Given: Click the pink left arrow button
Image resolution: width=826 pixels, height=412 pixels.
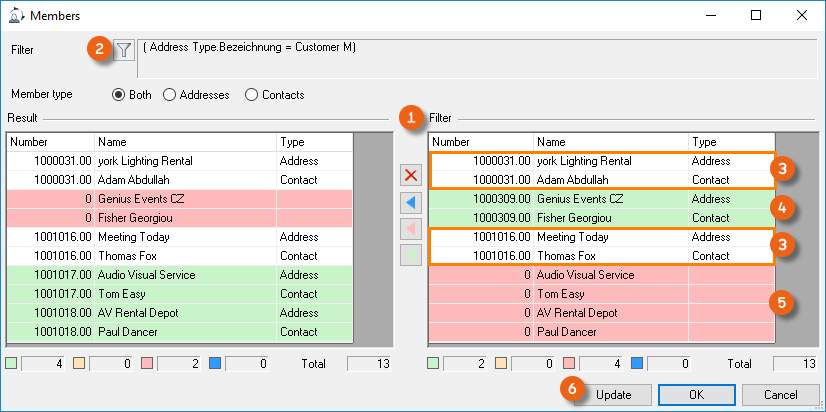Looking at the screenshot, I should 410,230.
